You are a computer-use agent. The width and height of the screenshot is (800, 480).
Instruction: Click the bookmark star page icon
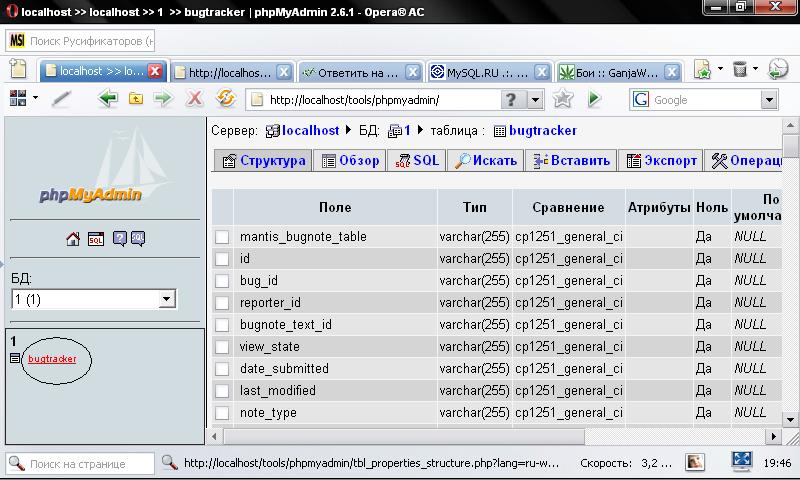pos(703,69)
